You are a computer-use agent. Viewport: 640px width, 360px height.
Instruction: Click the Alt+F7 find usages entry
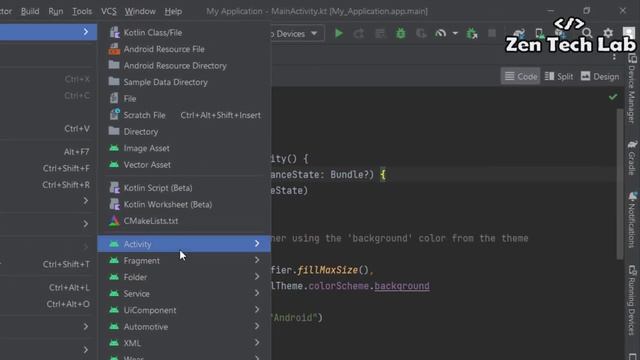(x=48, y=152)
